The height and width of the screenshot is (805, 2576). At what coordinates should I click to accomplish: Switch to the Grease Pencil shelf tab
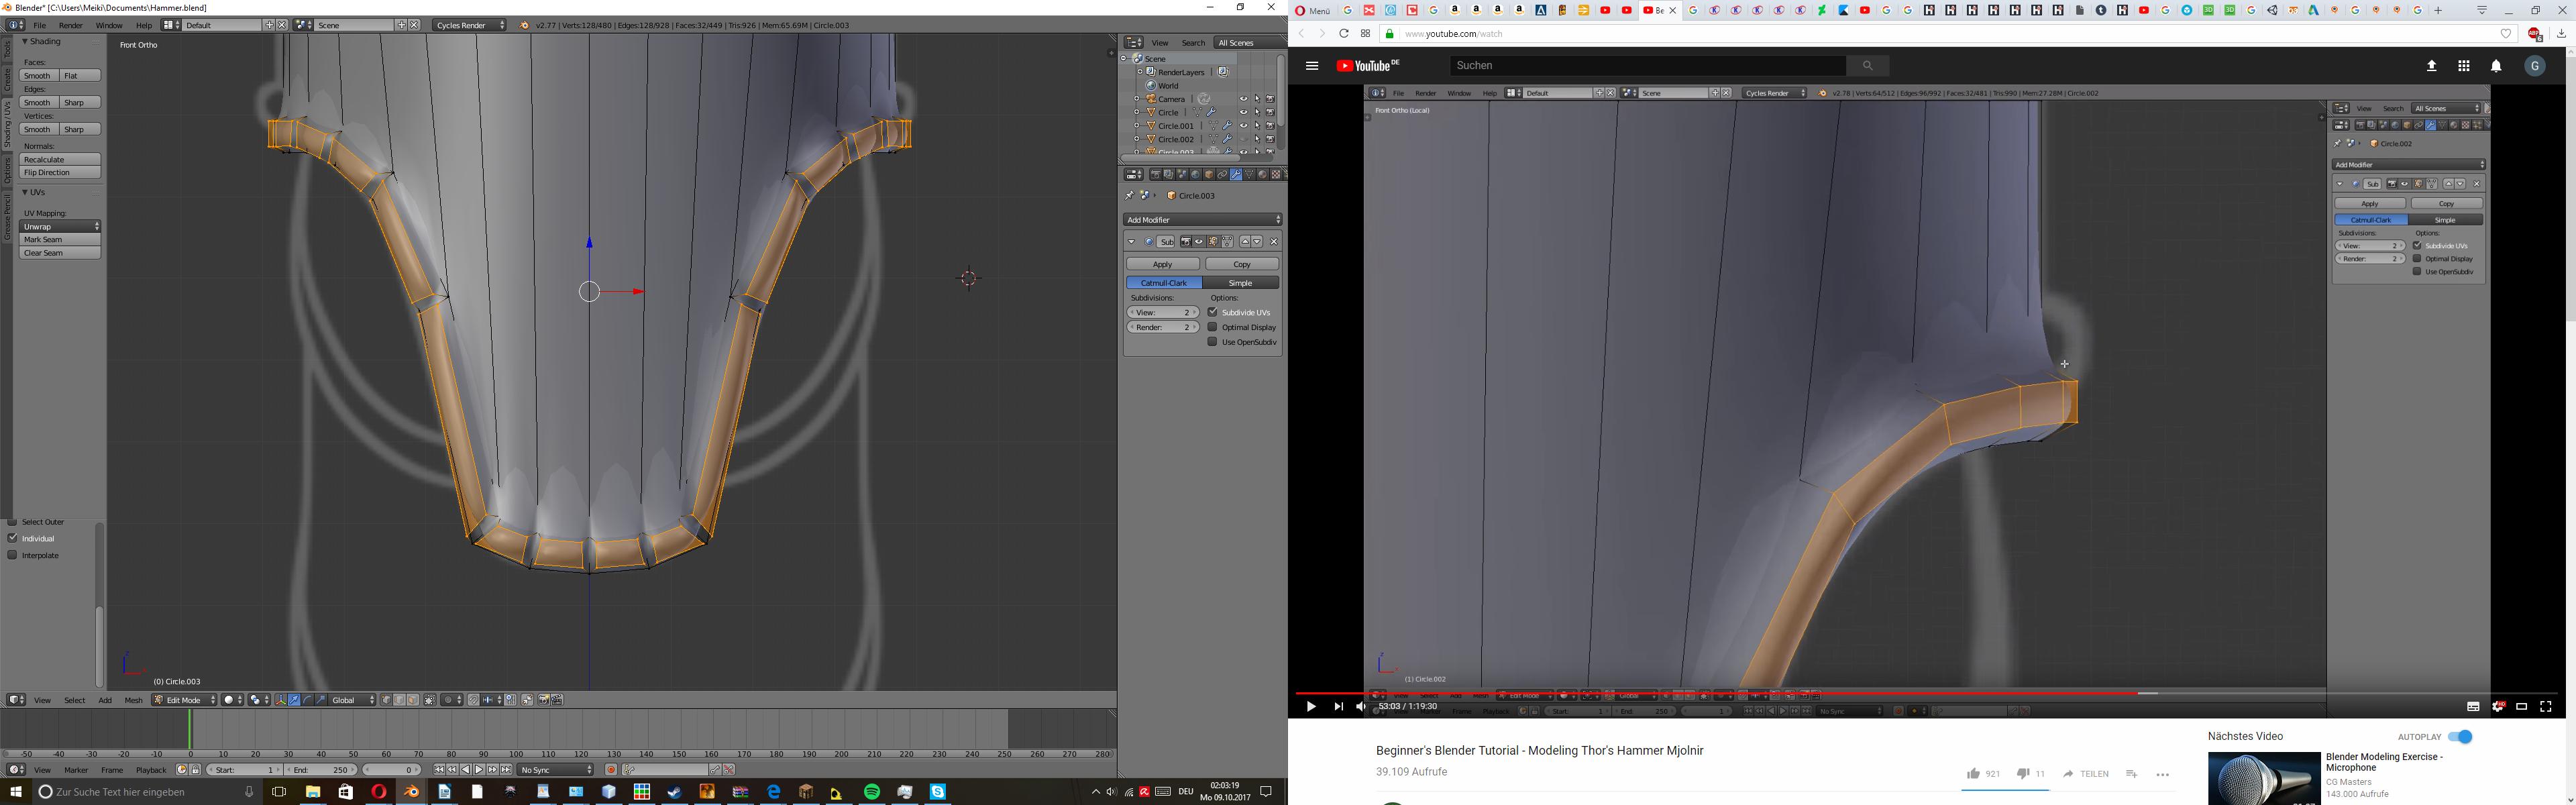click(x=6, y=216)
